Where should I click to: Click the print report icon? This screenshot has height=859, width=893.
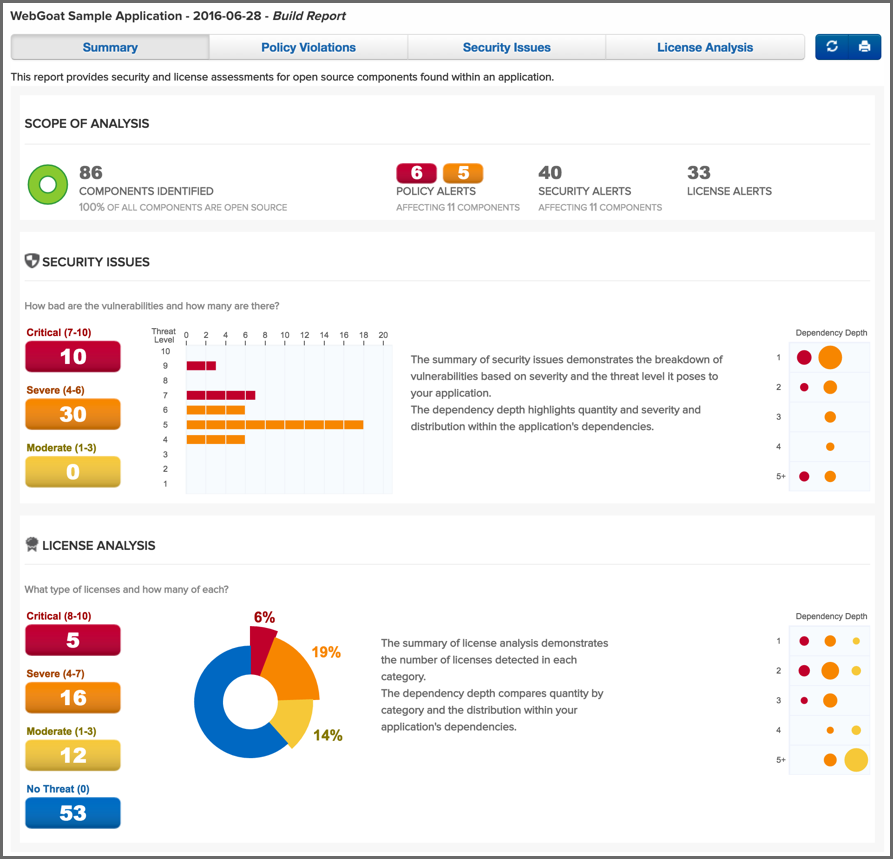click(x=864, y=47)
